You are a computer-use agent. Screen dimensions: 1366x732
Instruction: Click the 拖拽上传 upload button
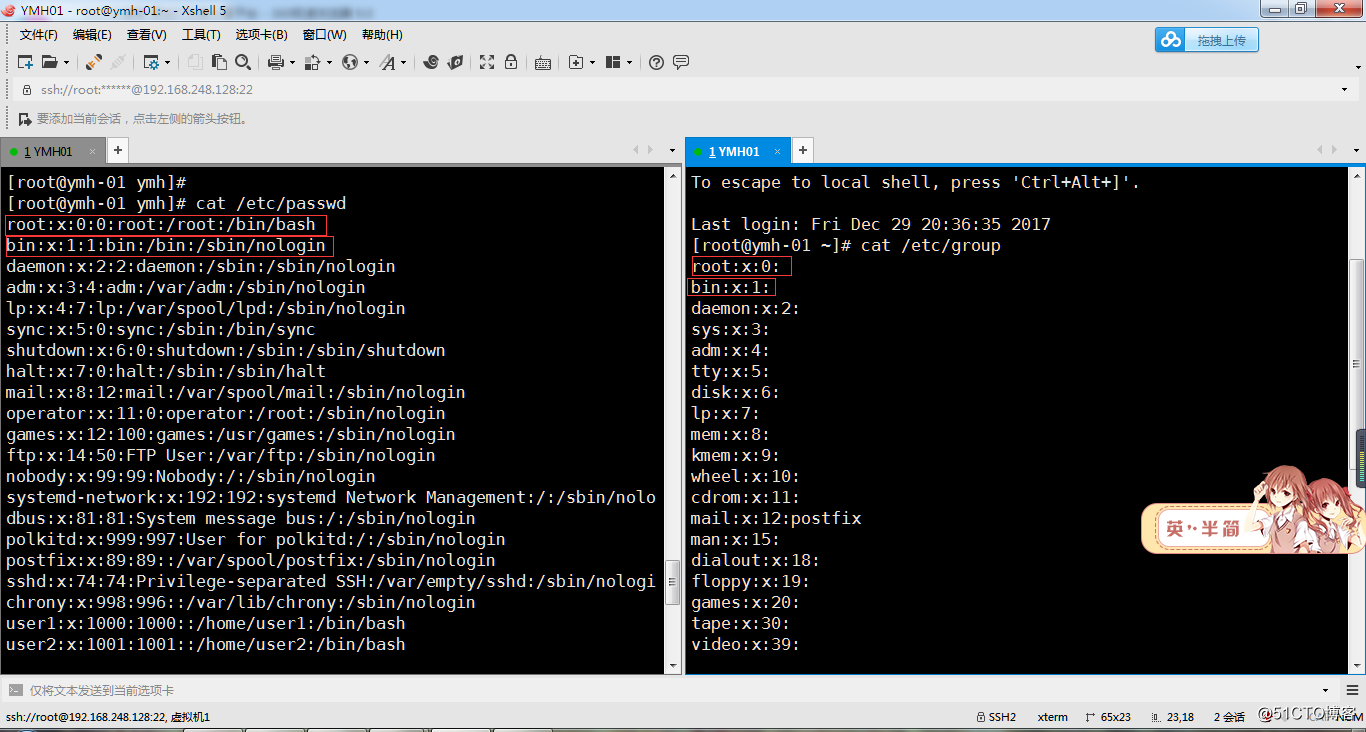coord(1207,40)
